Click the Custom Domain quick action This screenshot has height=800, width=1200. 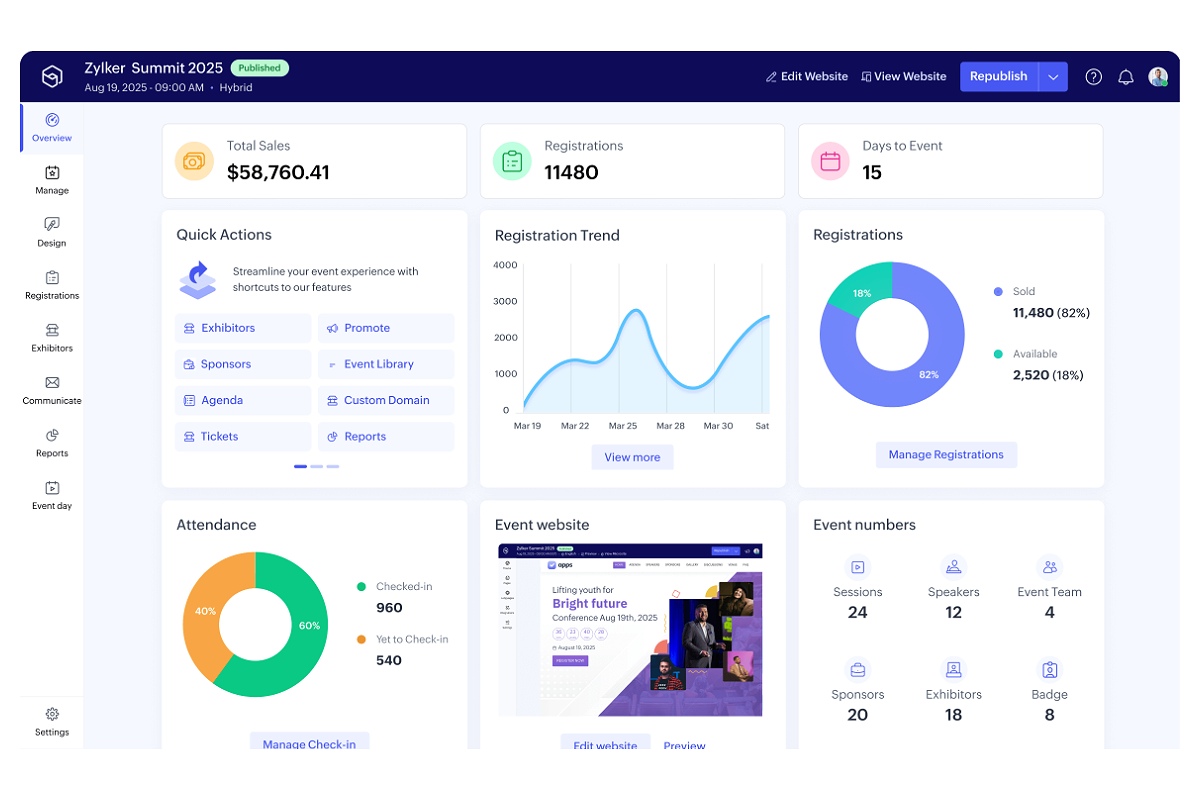386,401
